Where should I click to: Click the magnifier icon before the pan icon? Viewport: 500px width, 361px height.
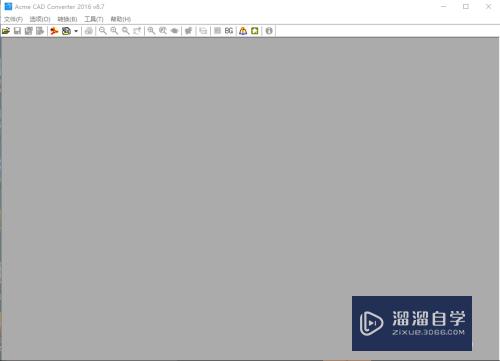coord(163,31)
